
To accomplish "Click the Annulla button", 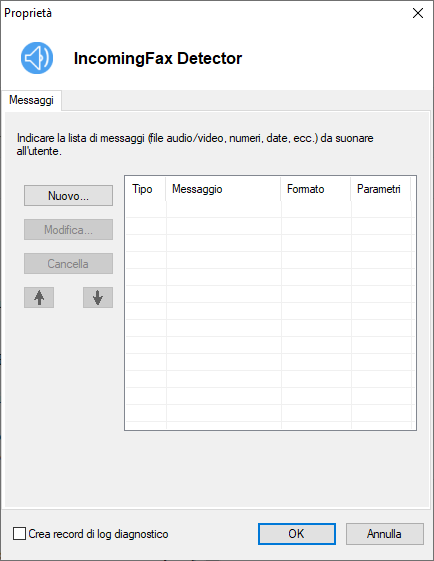I will pos(385,534).
